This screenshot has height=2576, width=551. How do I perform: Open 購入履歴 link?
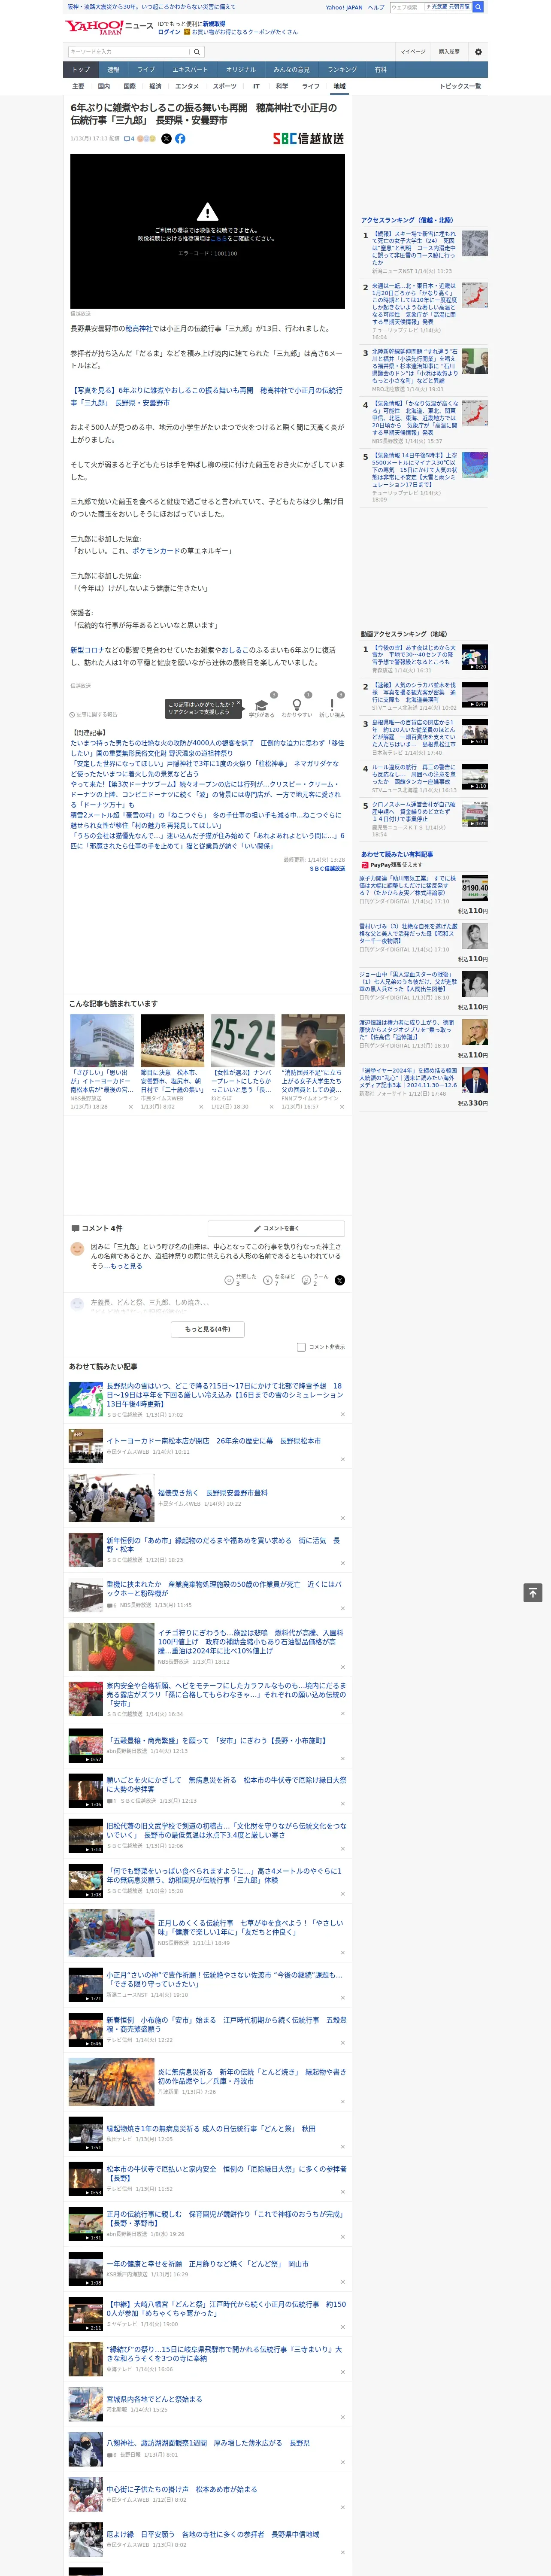[x=449, y=52]
